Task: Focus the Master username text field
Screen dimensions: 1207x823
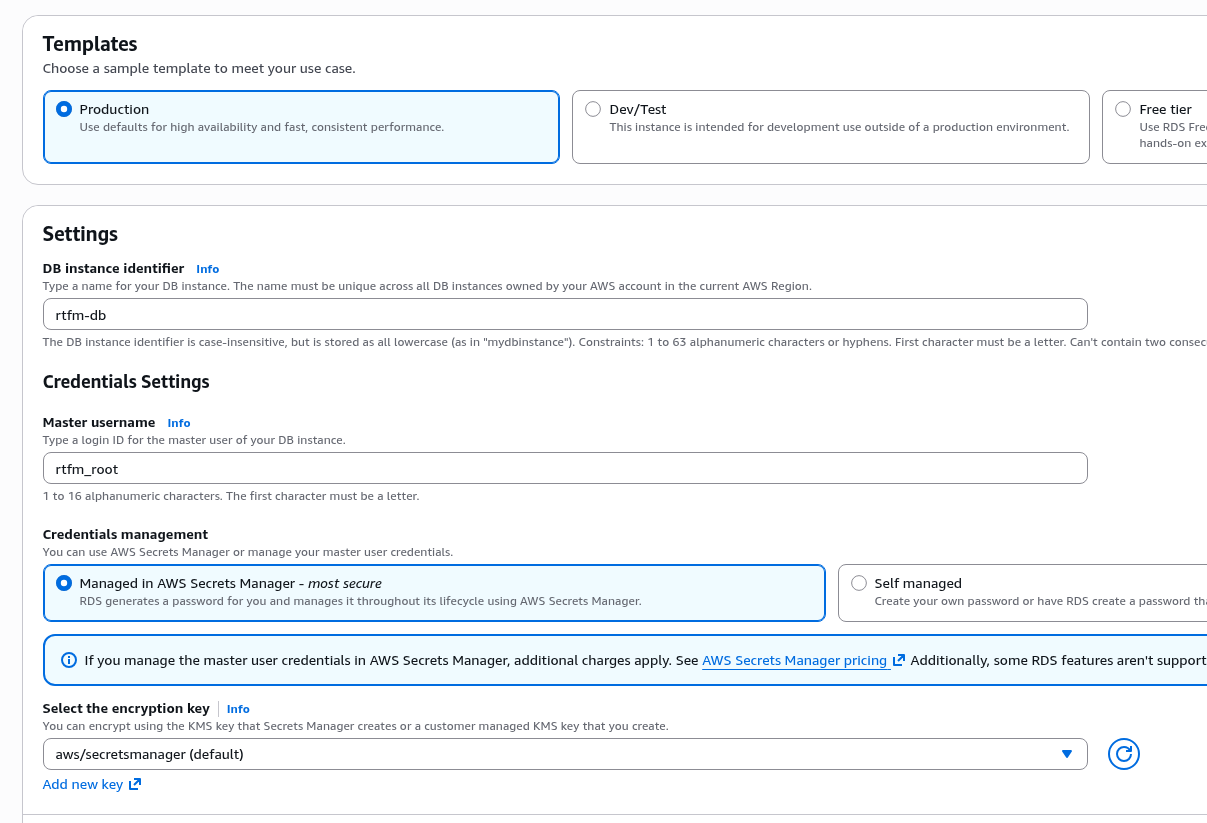Action: [564, 468]
